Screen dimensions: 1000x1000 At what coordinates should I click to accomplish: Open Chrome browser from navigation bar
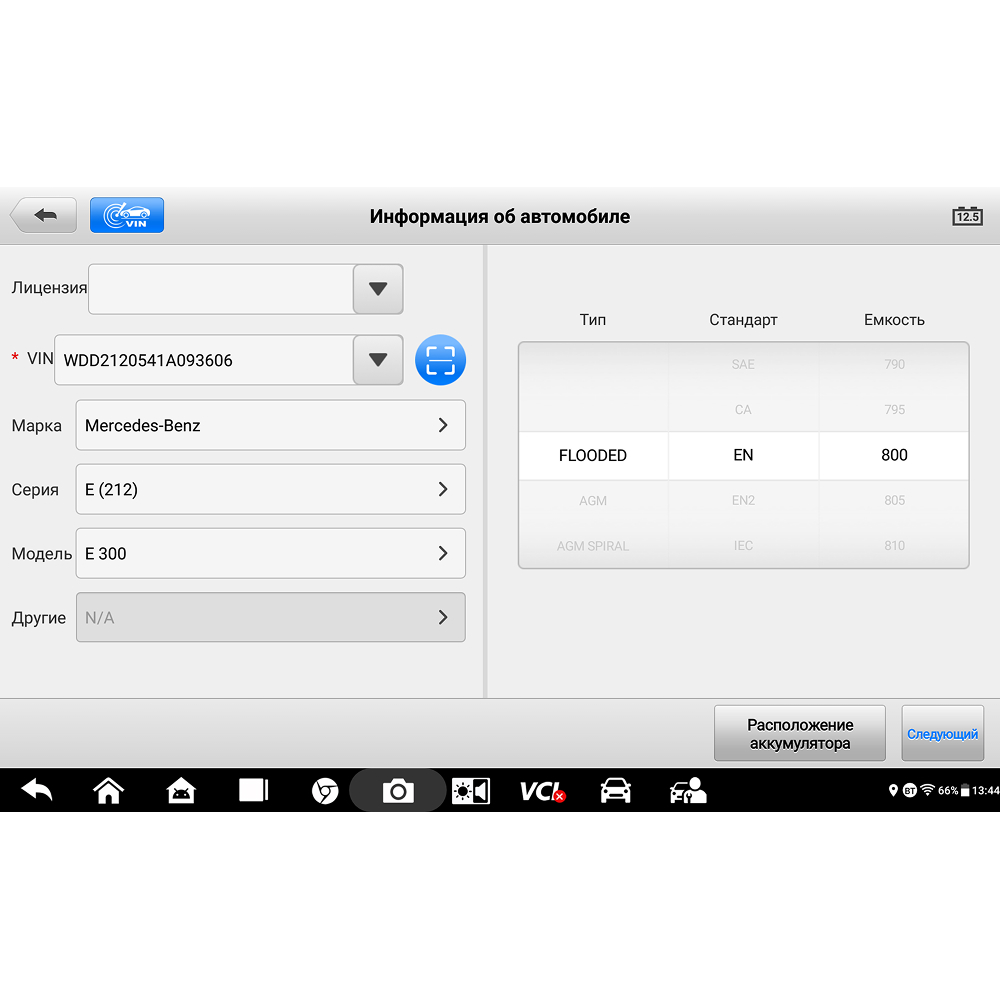click(325, 791)
